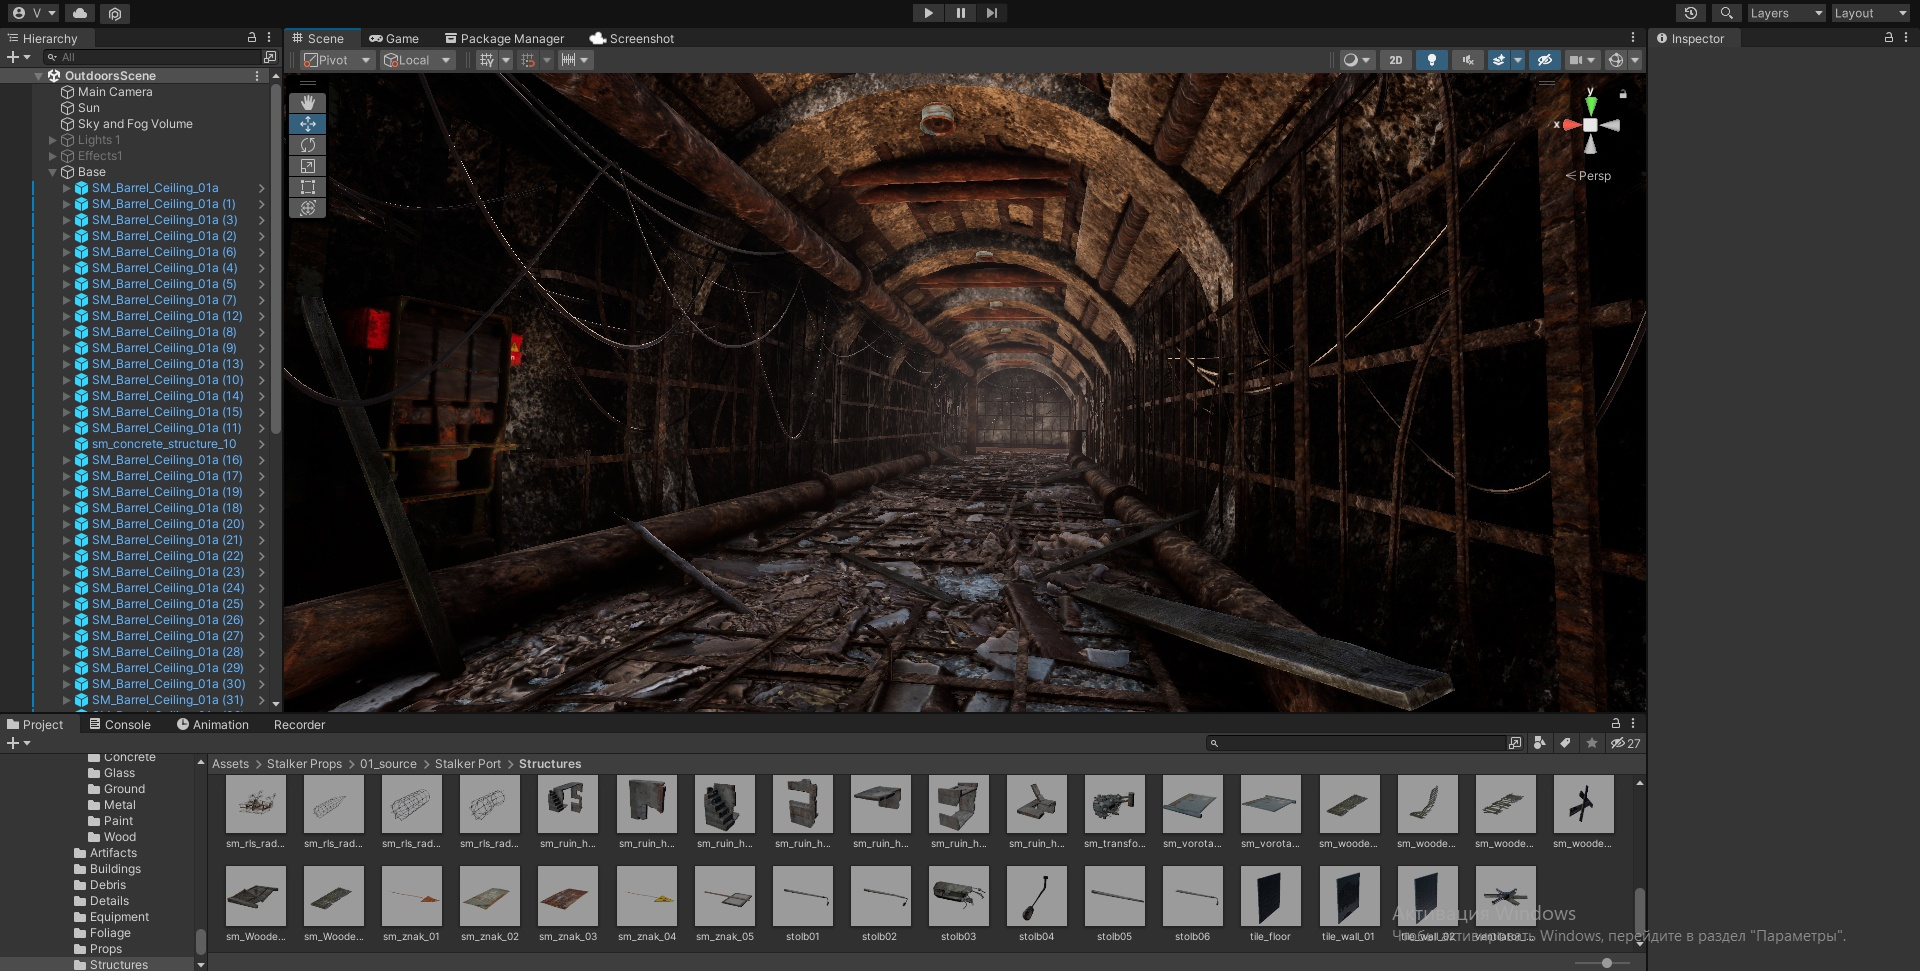Select the Rotate tool
Screen dimensions: 1920x971
coord(307,145)
